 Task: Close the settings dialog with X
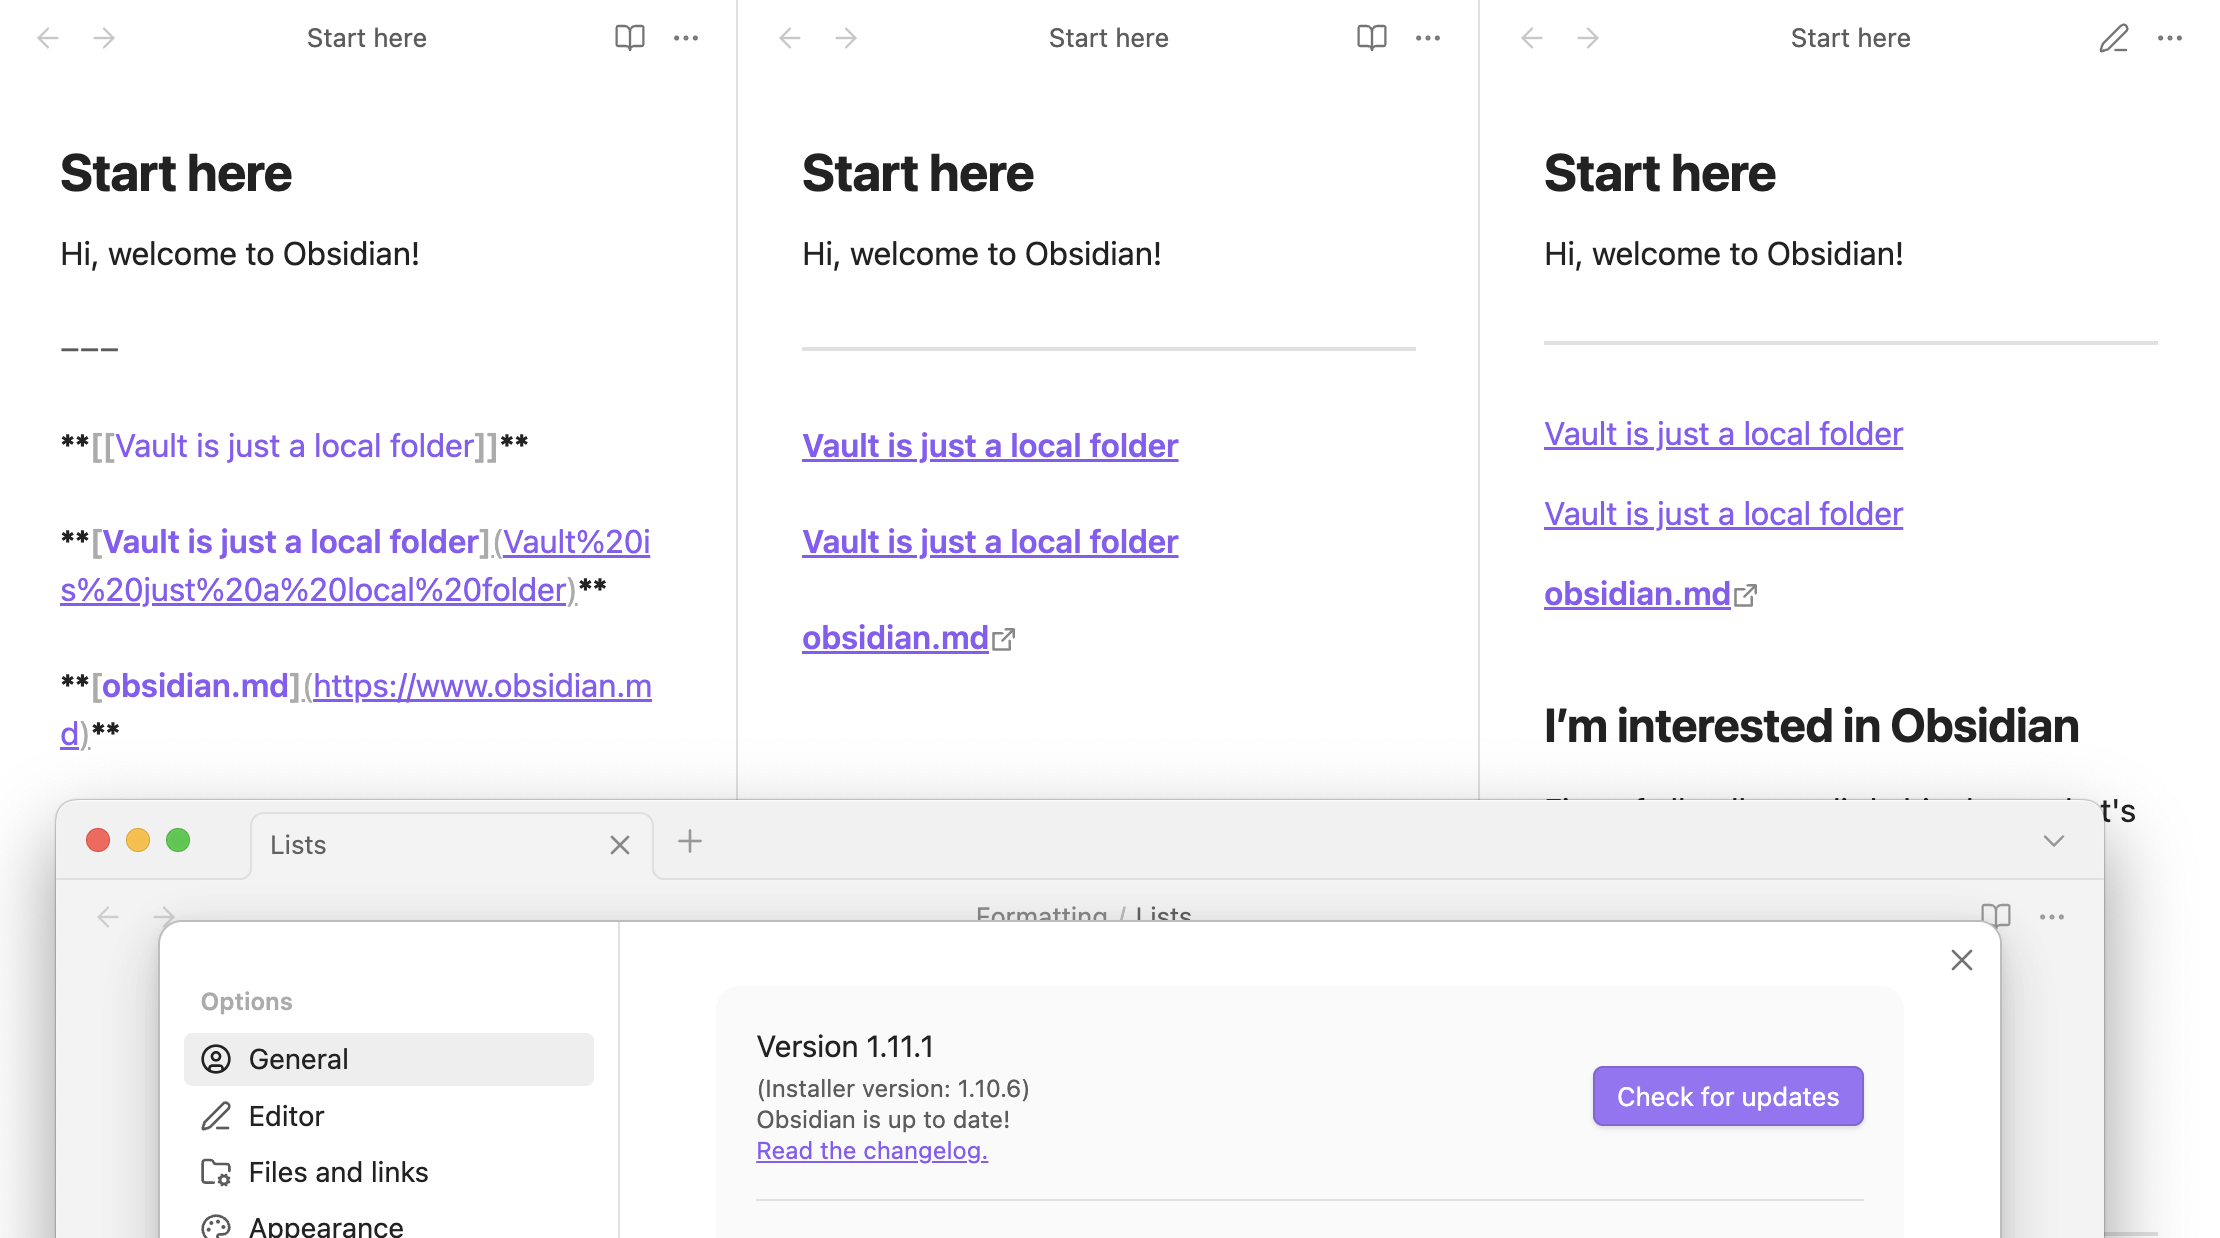(1961, 960)
